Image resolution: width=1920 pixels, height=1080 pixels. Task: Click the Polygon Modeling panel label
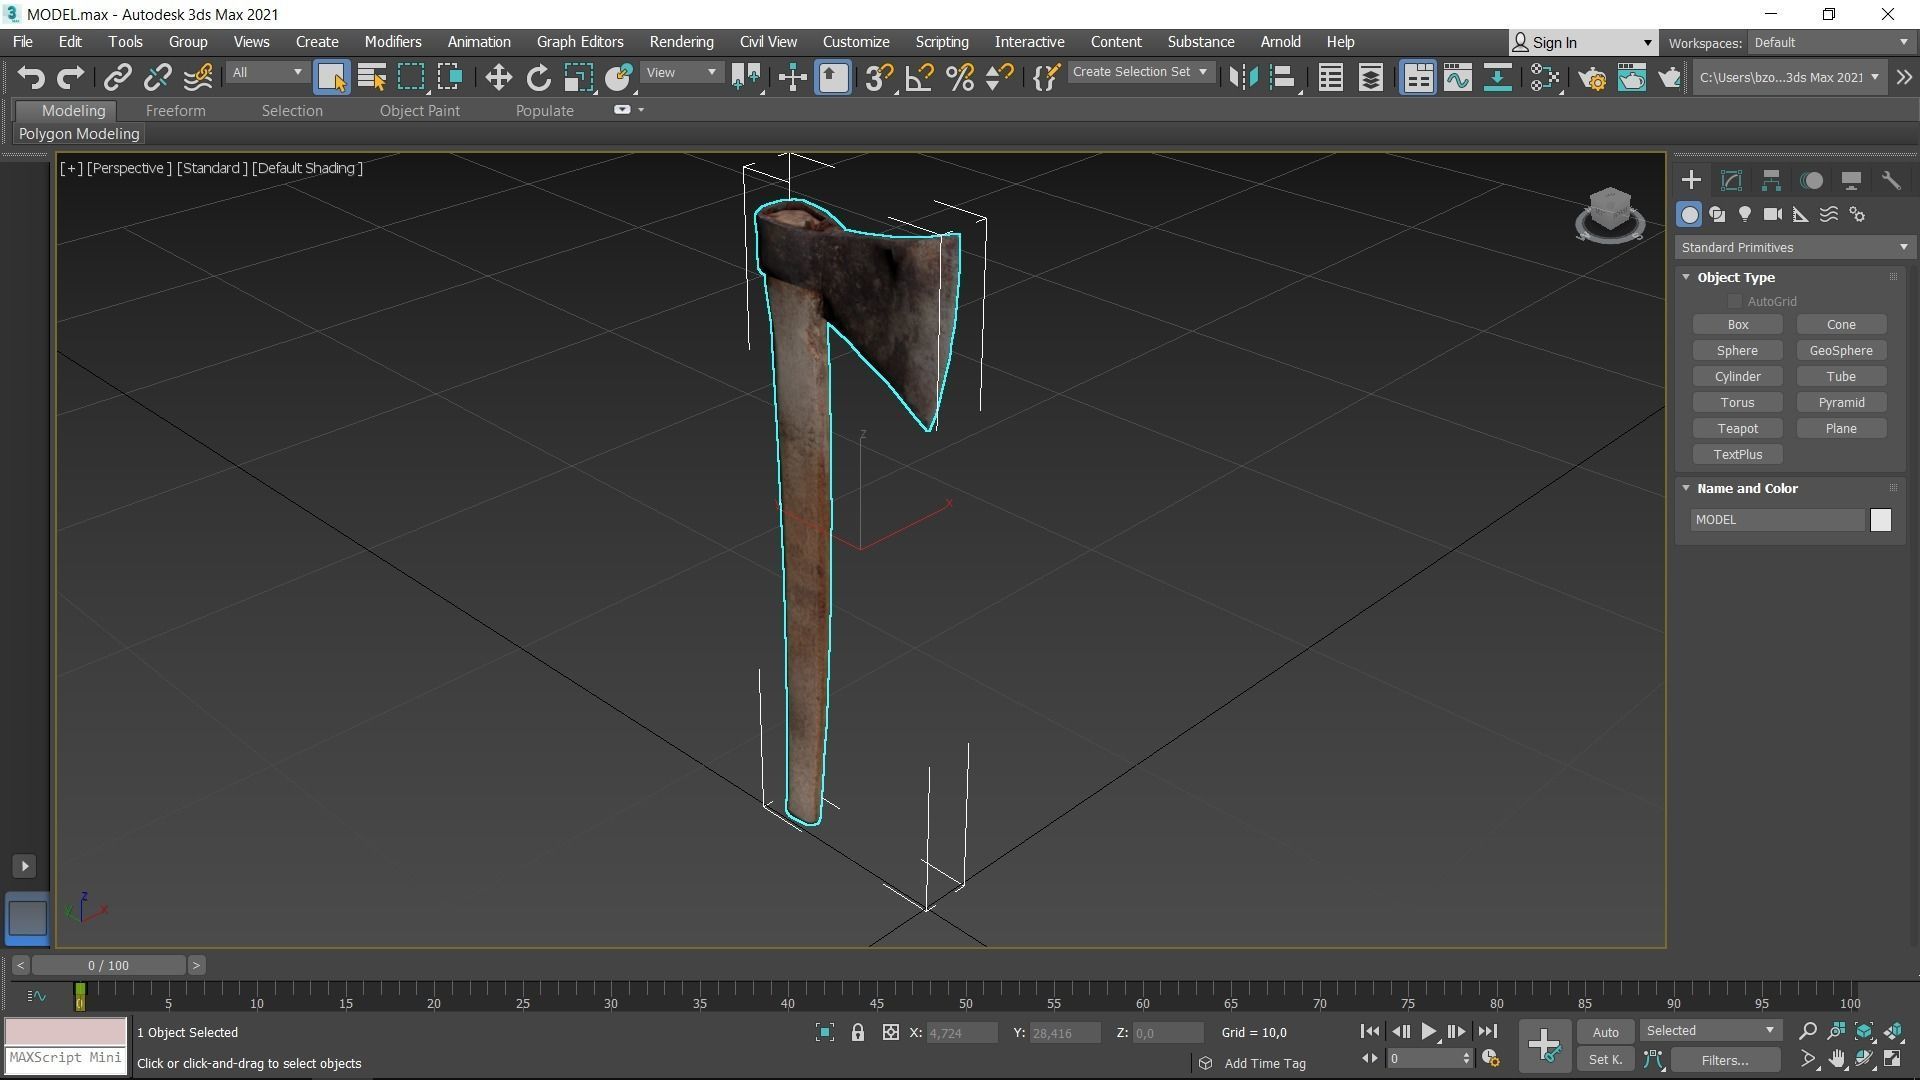point(79,134)
